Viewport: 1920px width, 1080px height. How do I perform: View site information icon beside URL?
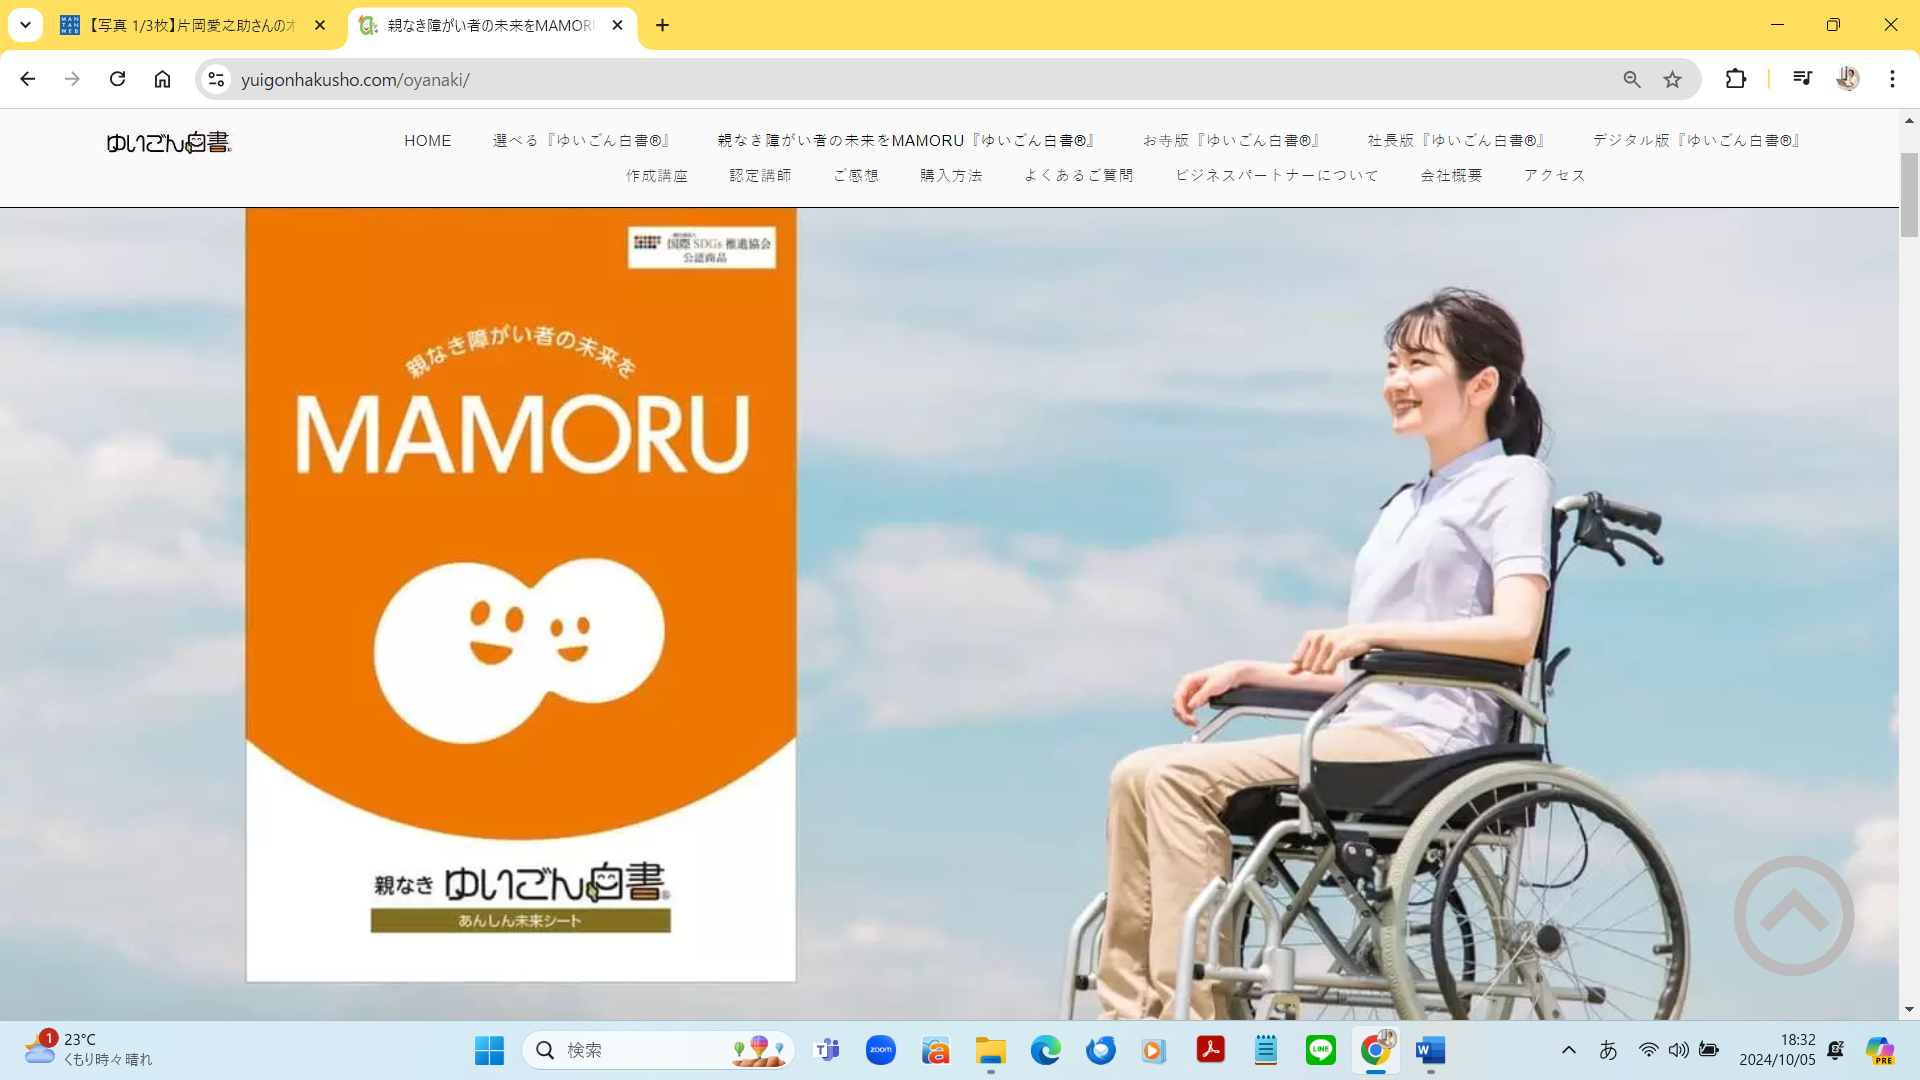tap(216, 79)
